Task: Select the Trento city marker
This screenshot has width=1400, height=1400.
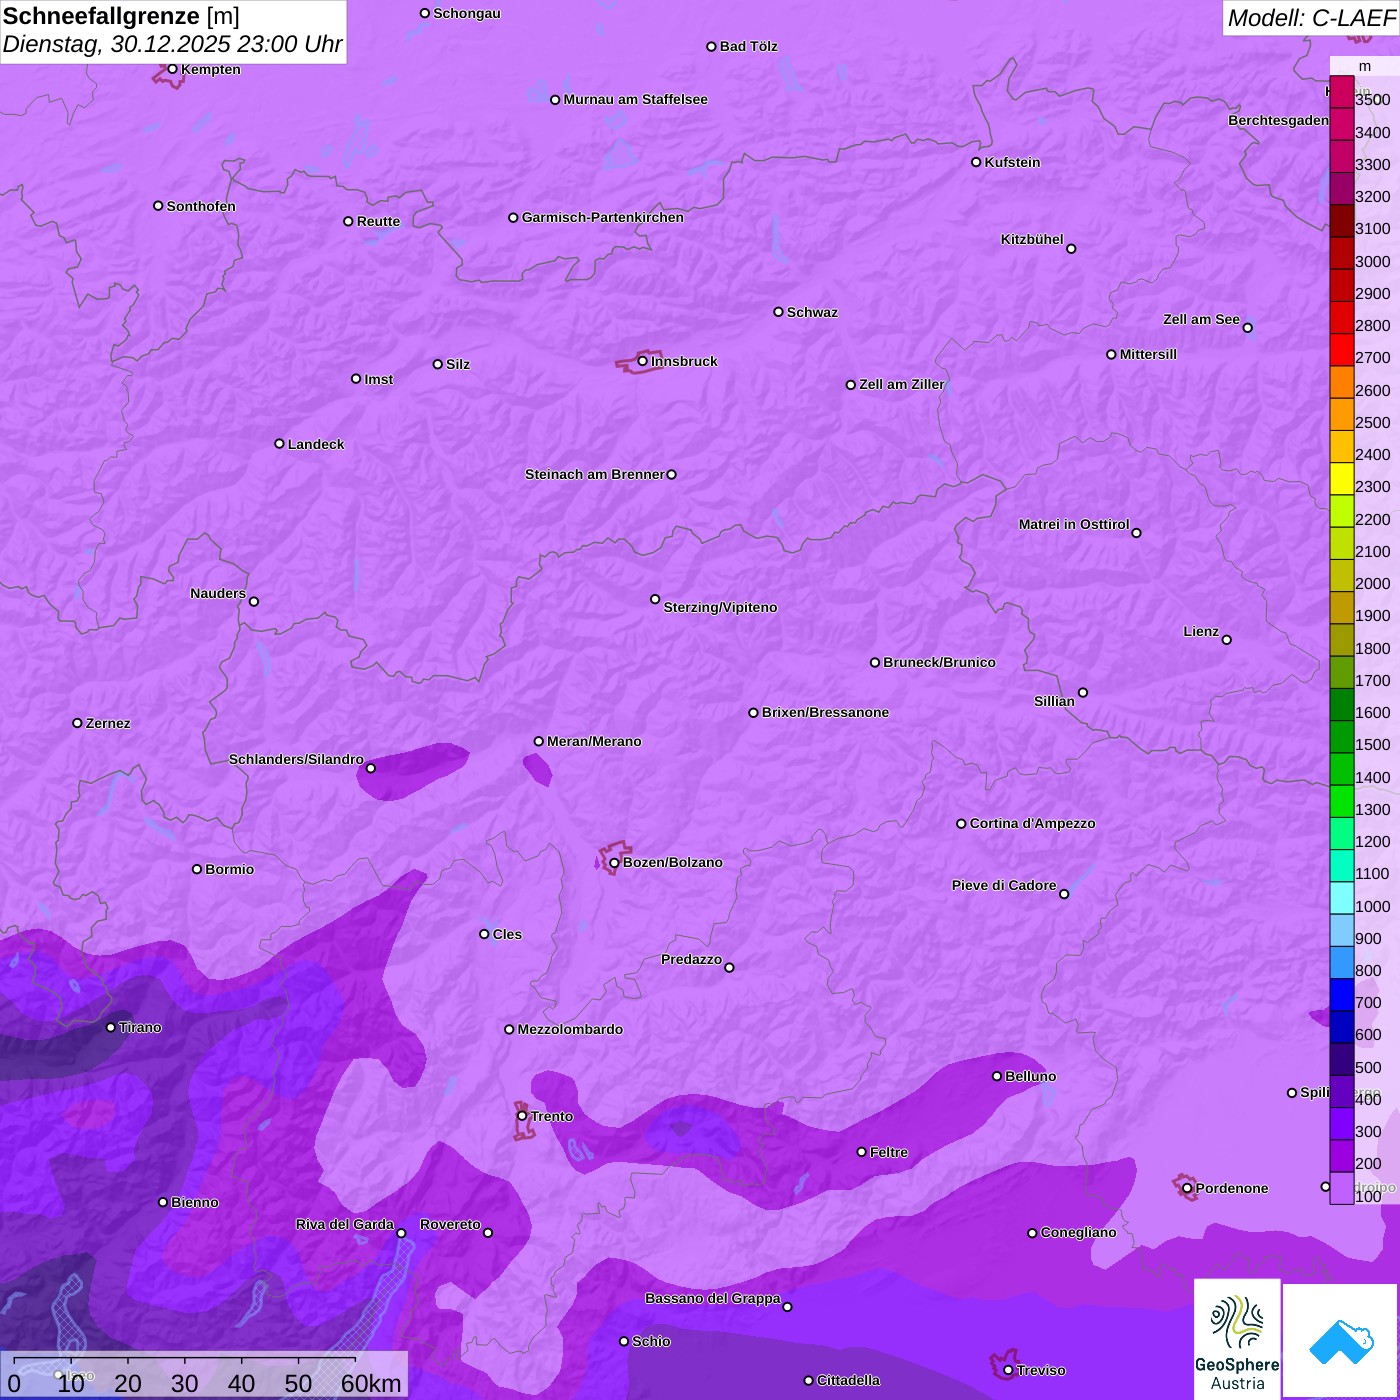Action: 522,1116
